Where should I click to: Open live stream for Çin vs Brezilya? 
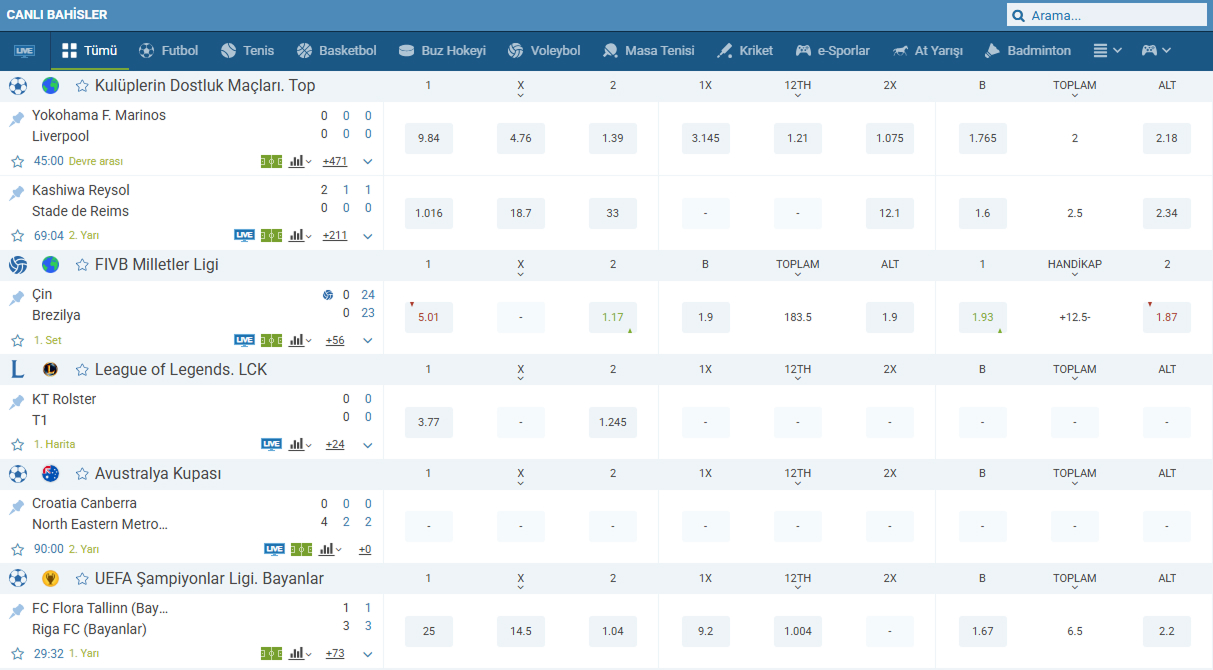[x=244, y=340]
